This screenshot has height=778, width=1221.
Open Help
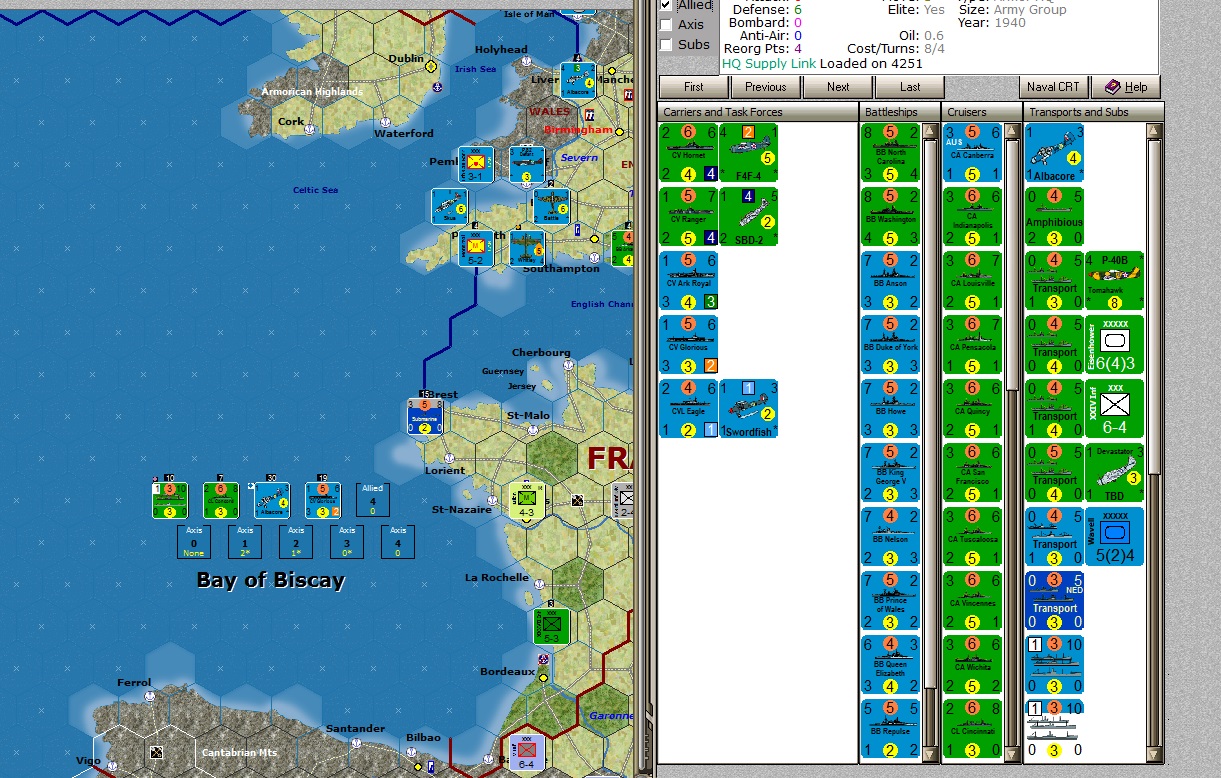pyautogui.click(x=1126, y=87)
